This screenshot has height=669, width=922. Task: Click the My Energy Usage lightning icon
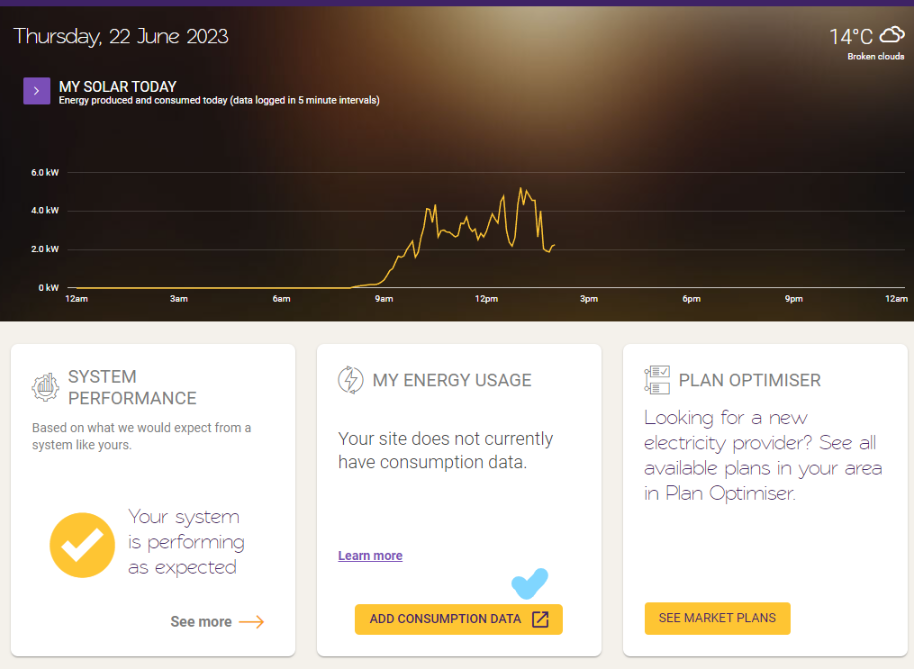tap(350, 380)
